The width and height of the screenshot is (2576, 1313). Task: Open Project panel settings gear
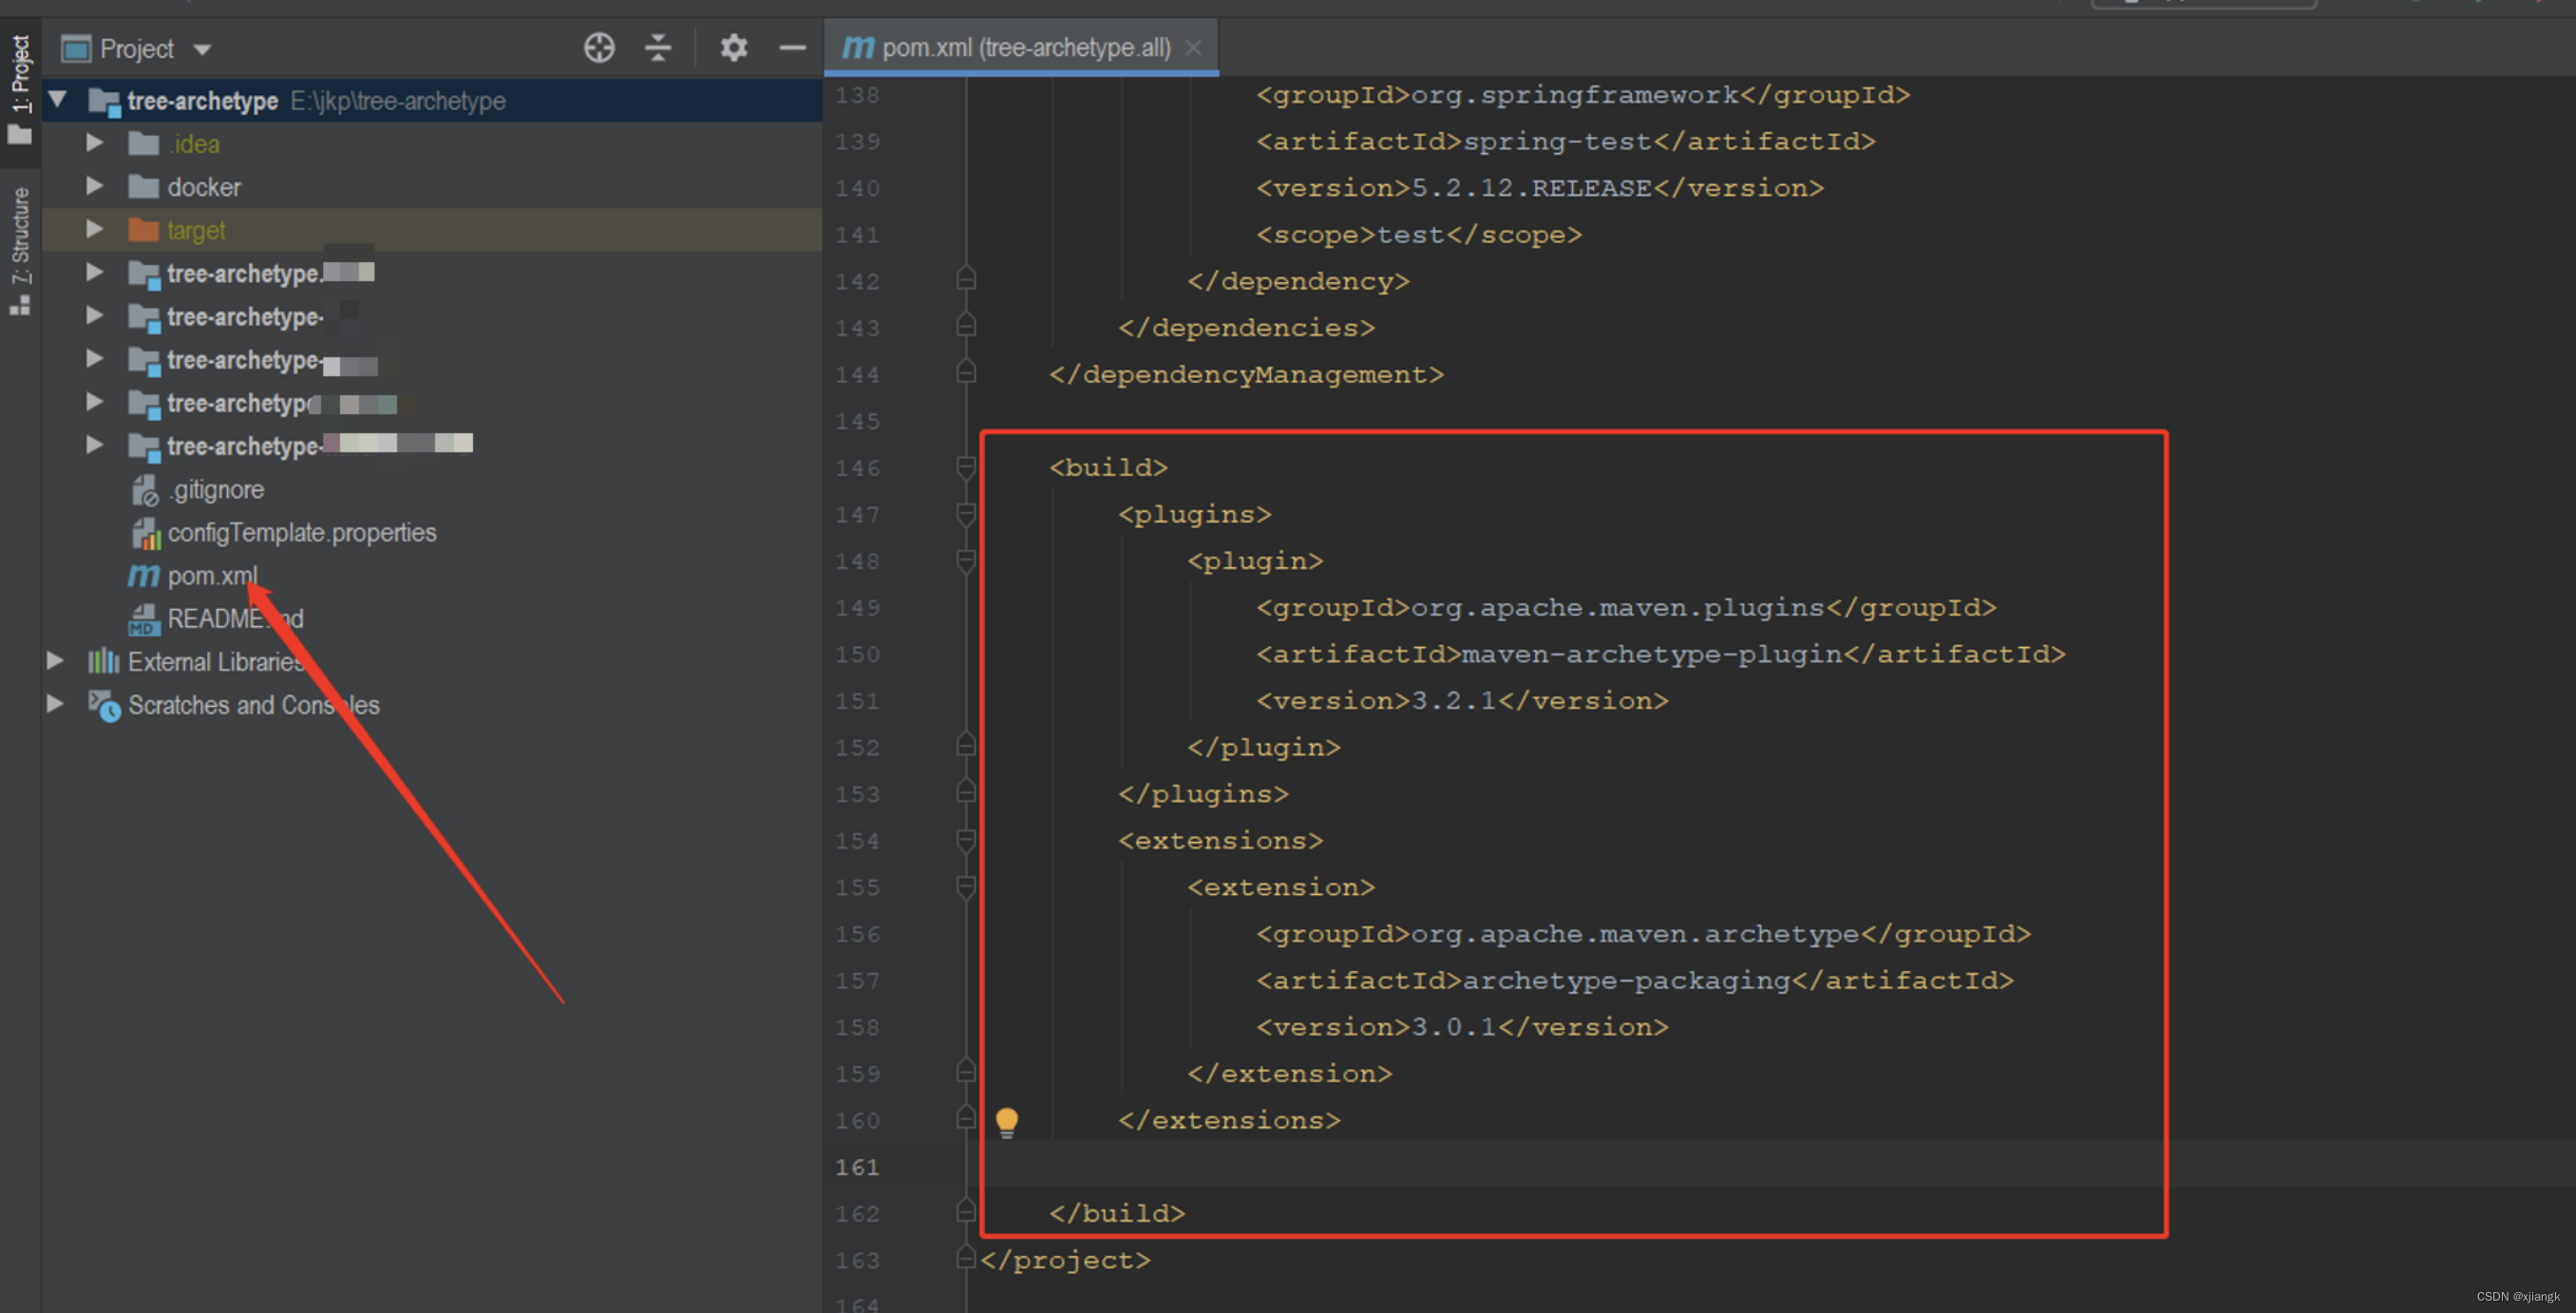(734, 48)
